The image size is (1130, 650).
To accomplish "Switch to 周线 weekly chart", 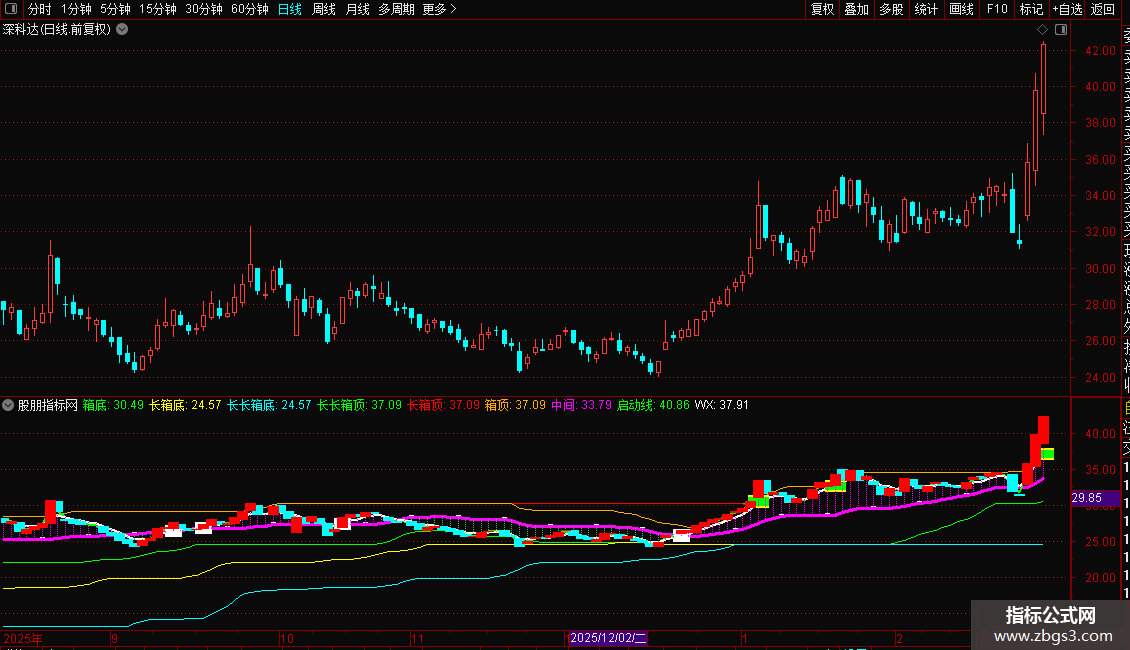I will tap(324, 9).
